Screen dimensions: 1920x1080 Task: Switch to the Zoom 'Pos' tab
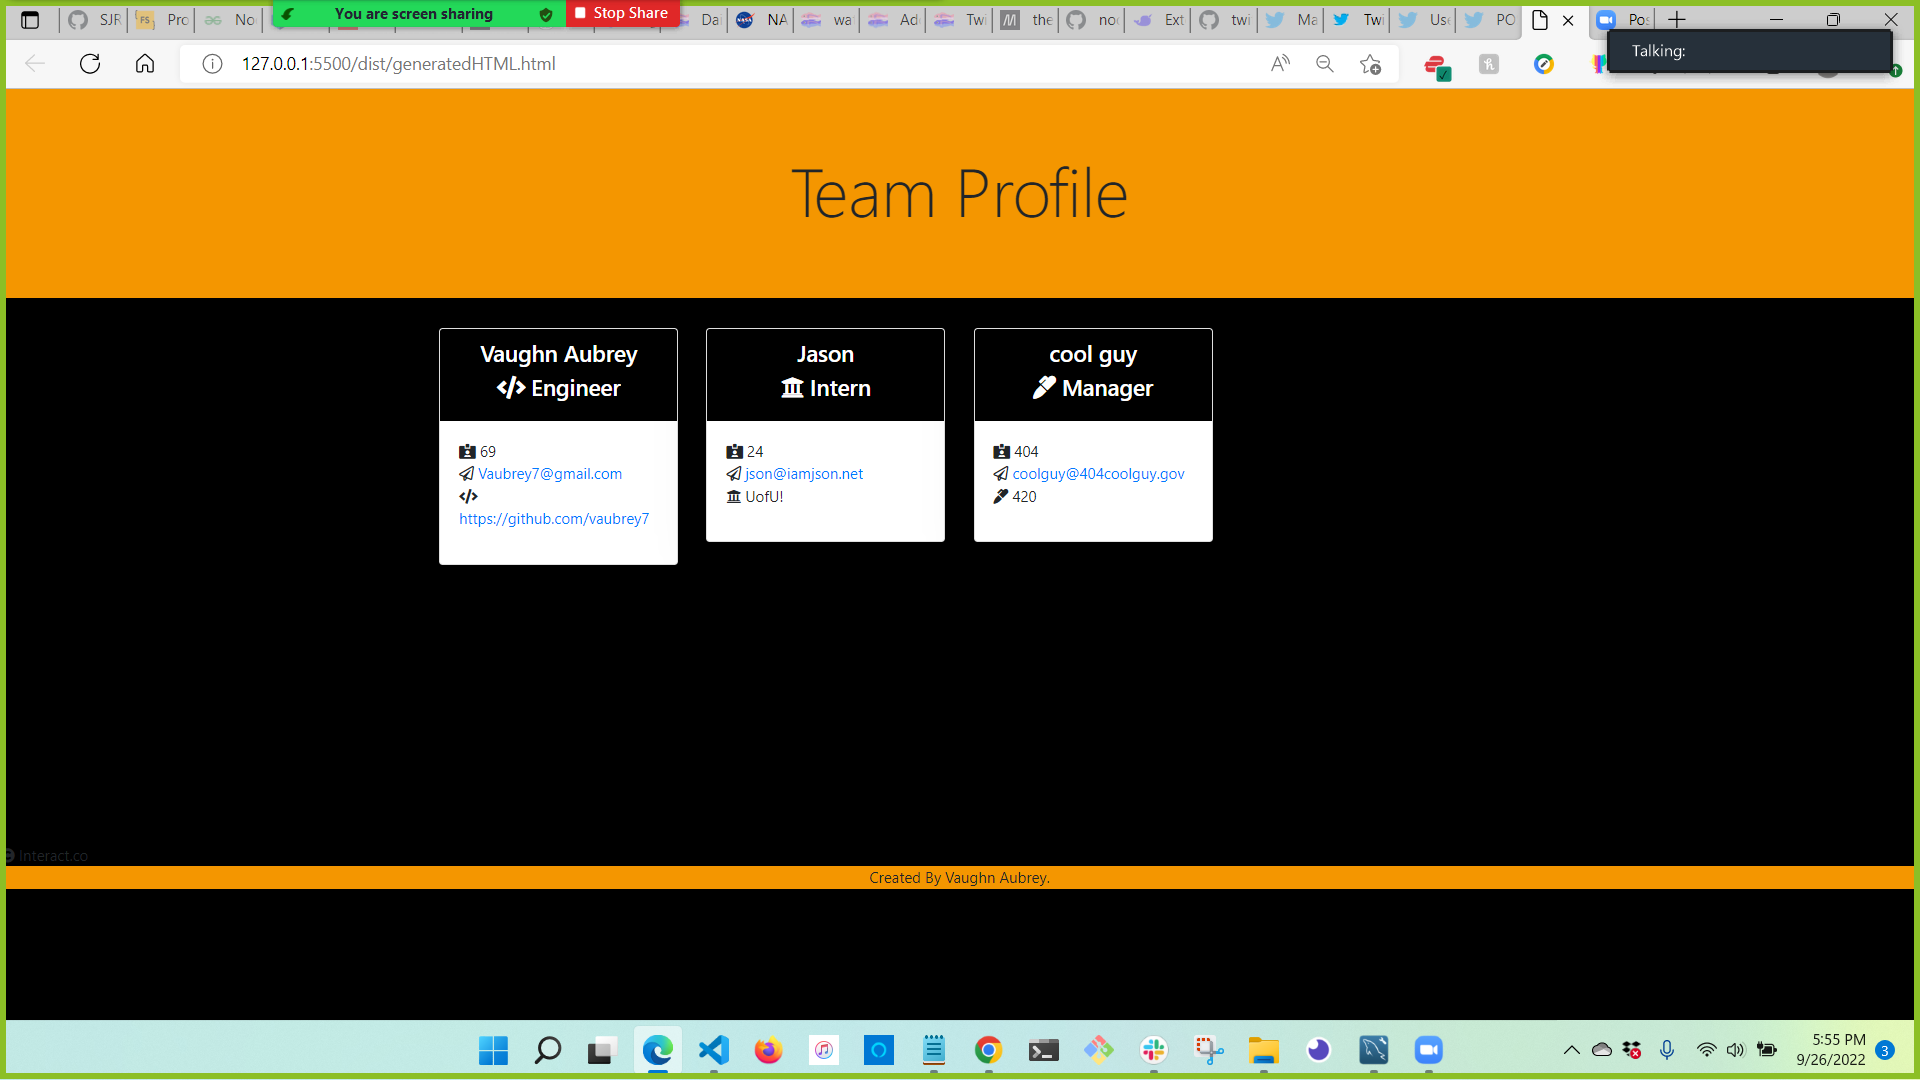(1623, 20)
